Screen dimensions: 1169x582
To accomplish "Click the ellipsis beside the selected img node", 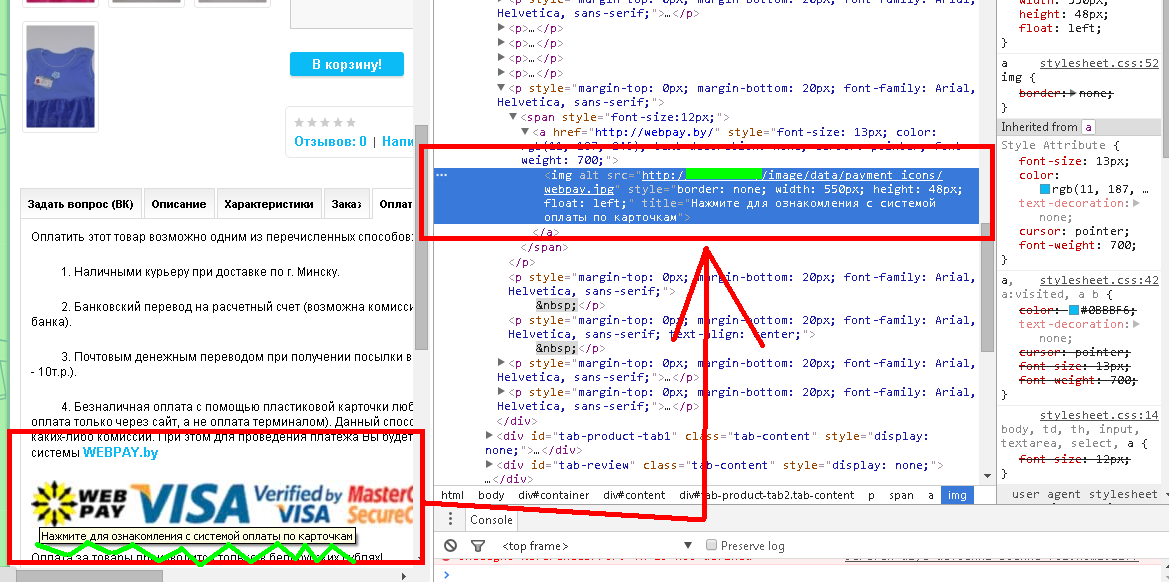I will (441, 175).
